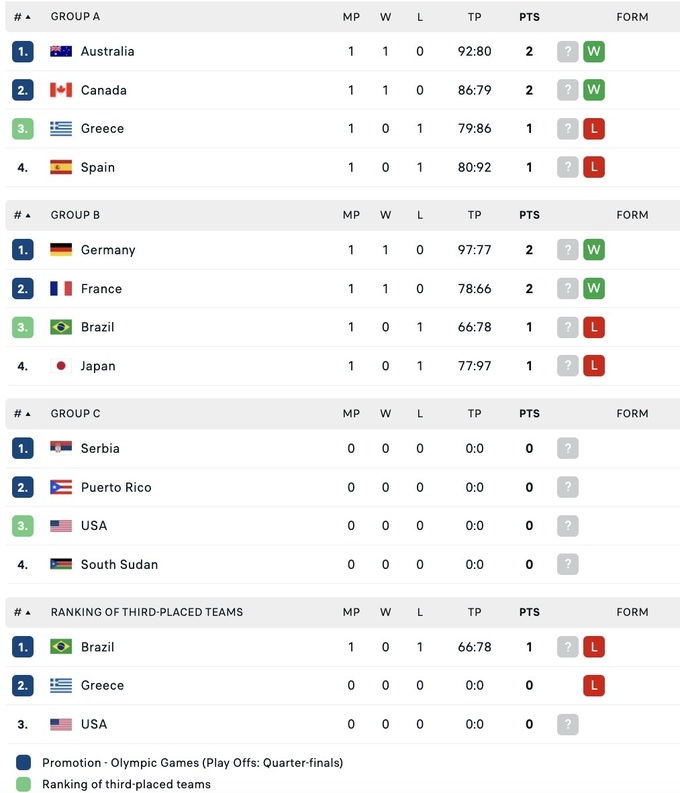Image resolution: width=680 pixels, height=793 pixels.
Task: Open the Greece team link in Group A
Action: click(102, 128)
